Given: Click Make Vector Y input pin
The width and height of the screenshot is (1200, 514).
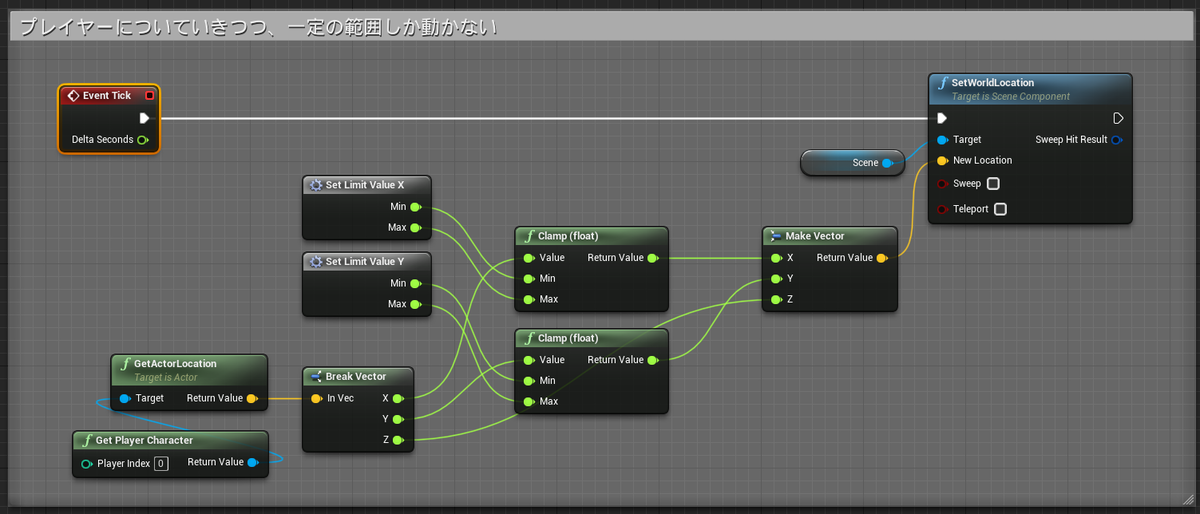Looking at the screenshot, I should tap(775, 278).
